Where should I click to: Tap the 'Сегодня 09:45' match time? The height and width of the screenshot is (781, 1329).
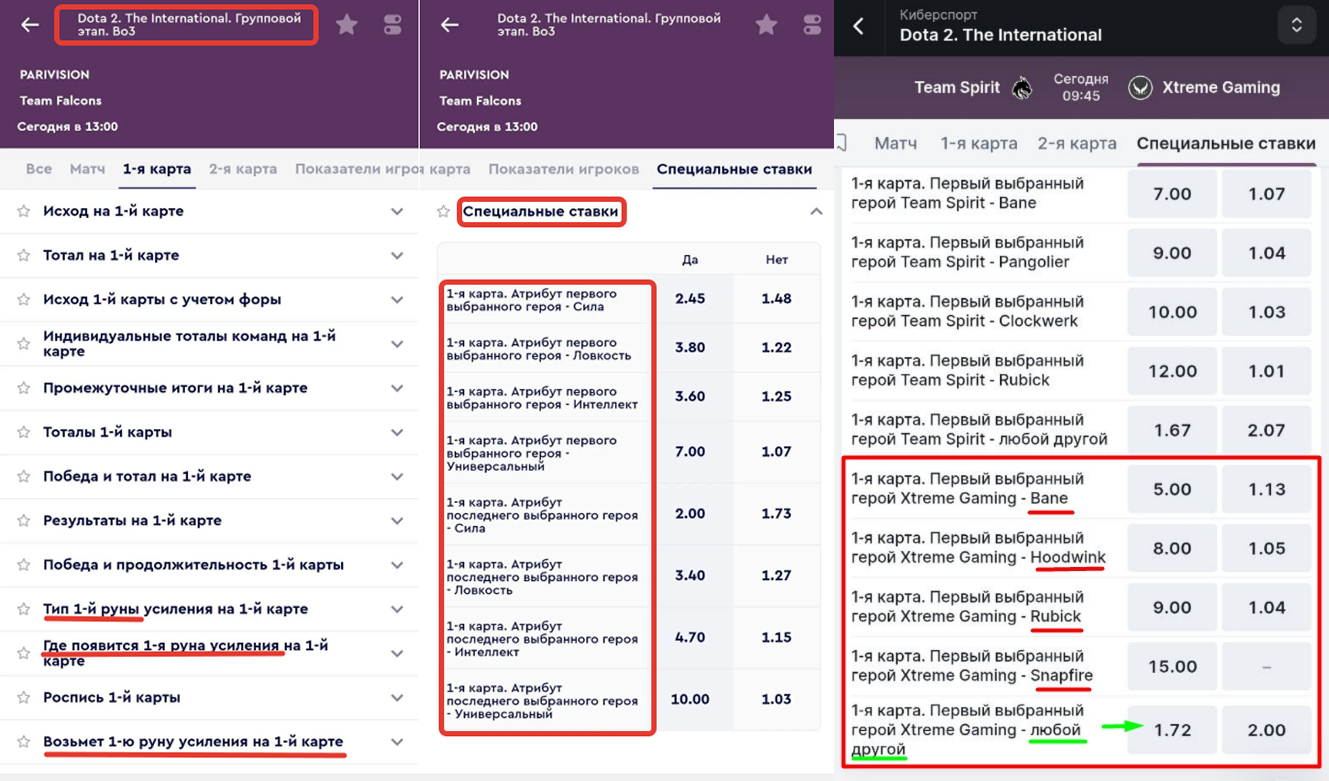pos(1081,87)
